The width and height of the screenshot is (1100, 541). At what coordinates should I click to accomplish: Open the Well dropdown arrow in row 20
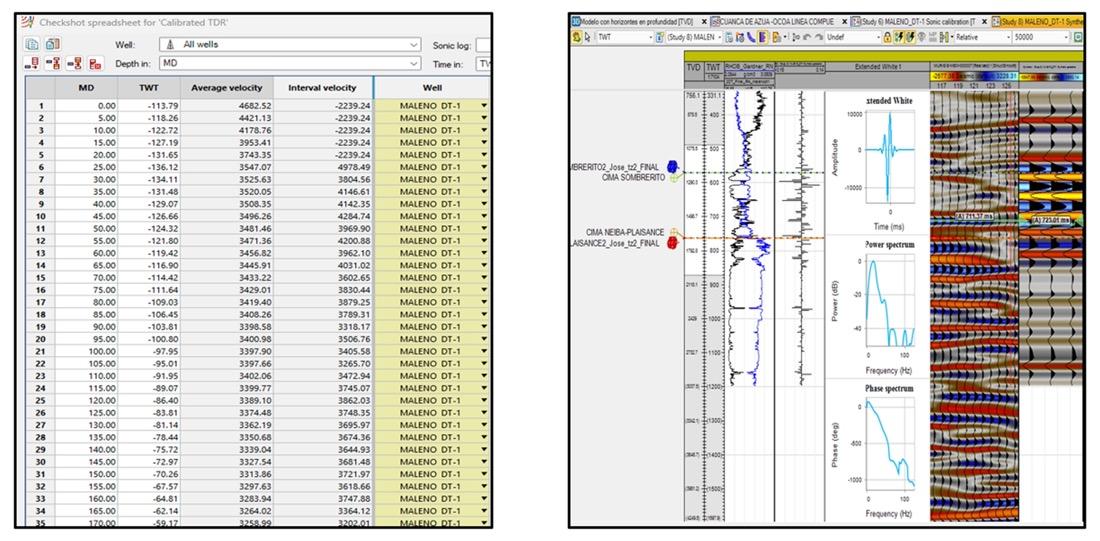click(483, 339)
